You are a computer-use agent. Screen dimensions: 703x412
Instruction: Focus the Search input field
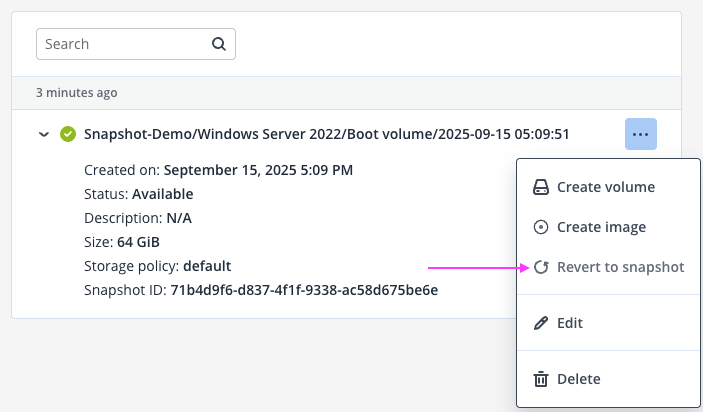pyautogui.click(x=136, y=44)
